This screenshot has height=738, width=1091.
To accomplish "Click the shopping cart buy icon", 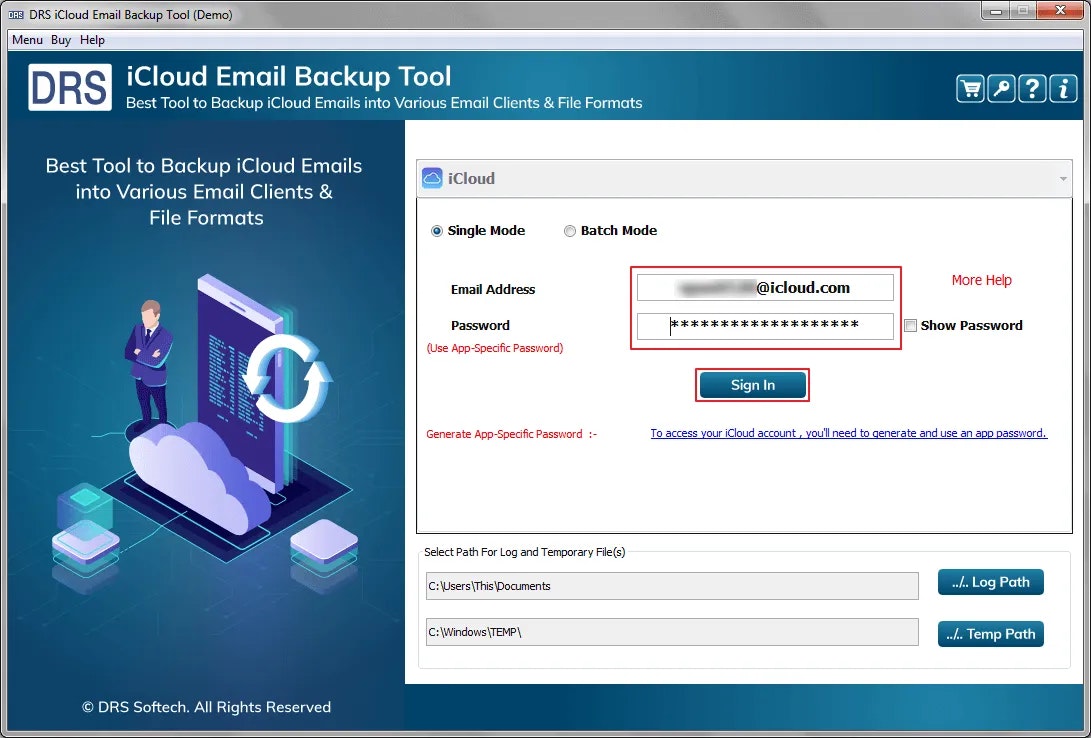I will coord(970,89).
